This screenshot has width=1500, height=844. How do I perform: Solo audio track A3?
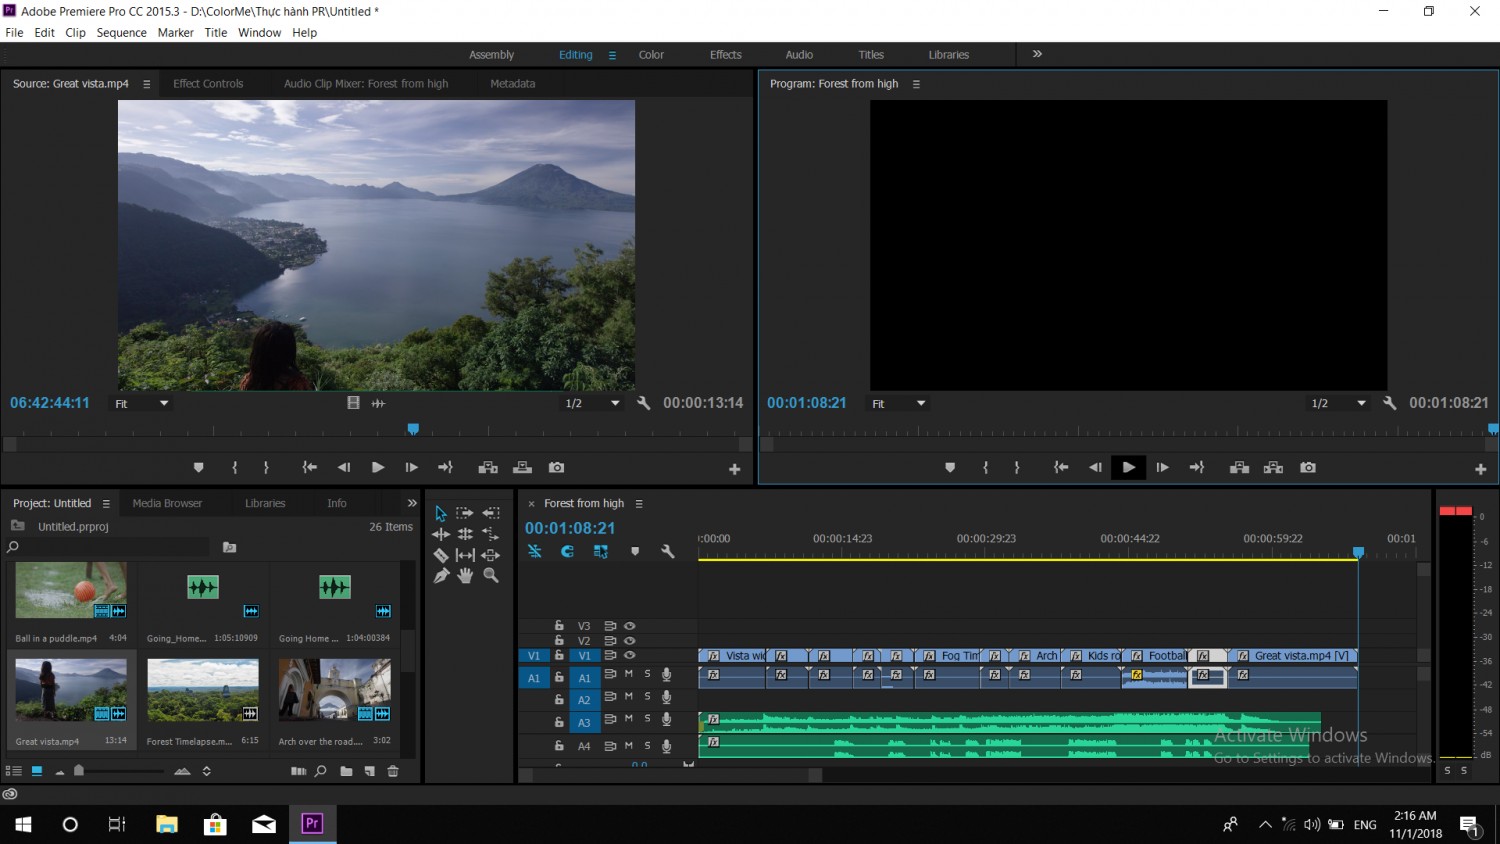(x=647, y=719)
